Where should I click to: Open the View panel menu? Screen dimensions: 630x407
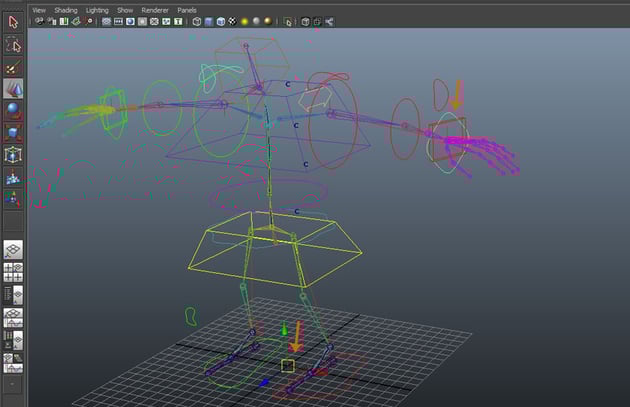coord(39,9)
